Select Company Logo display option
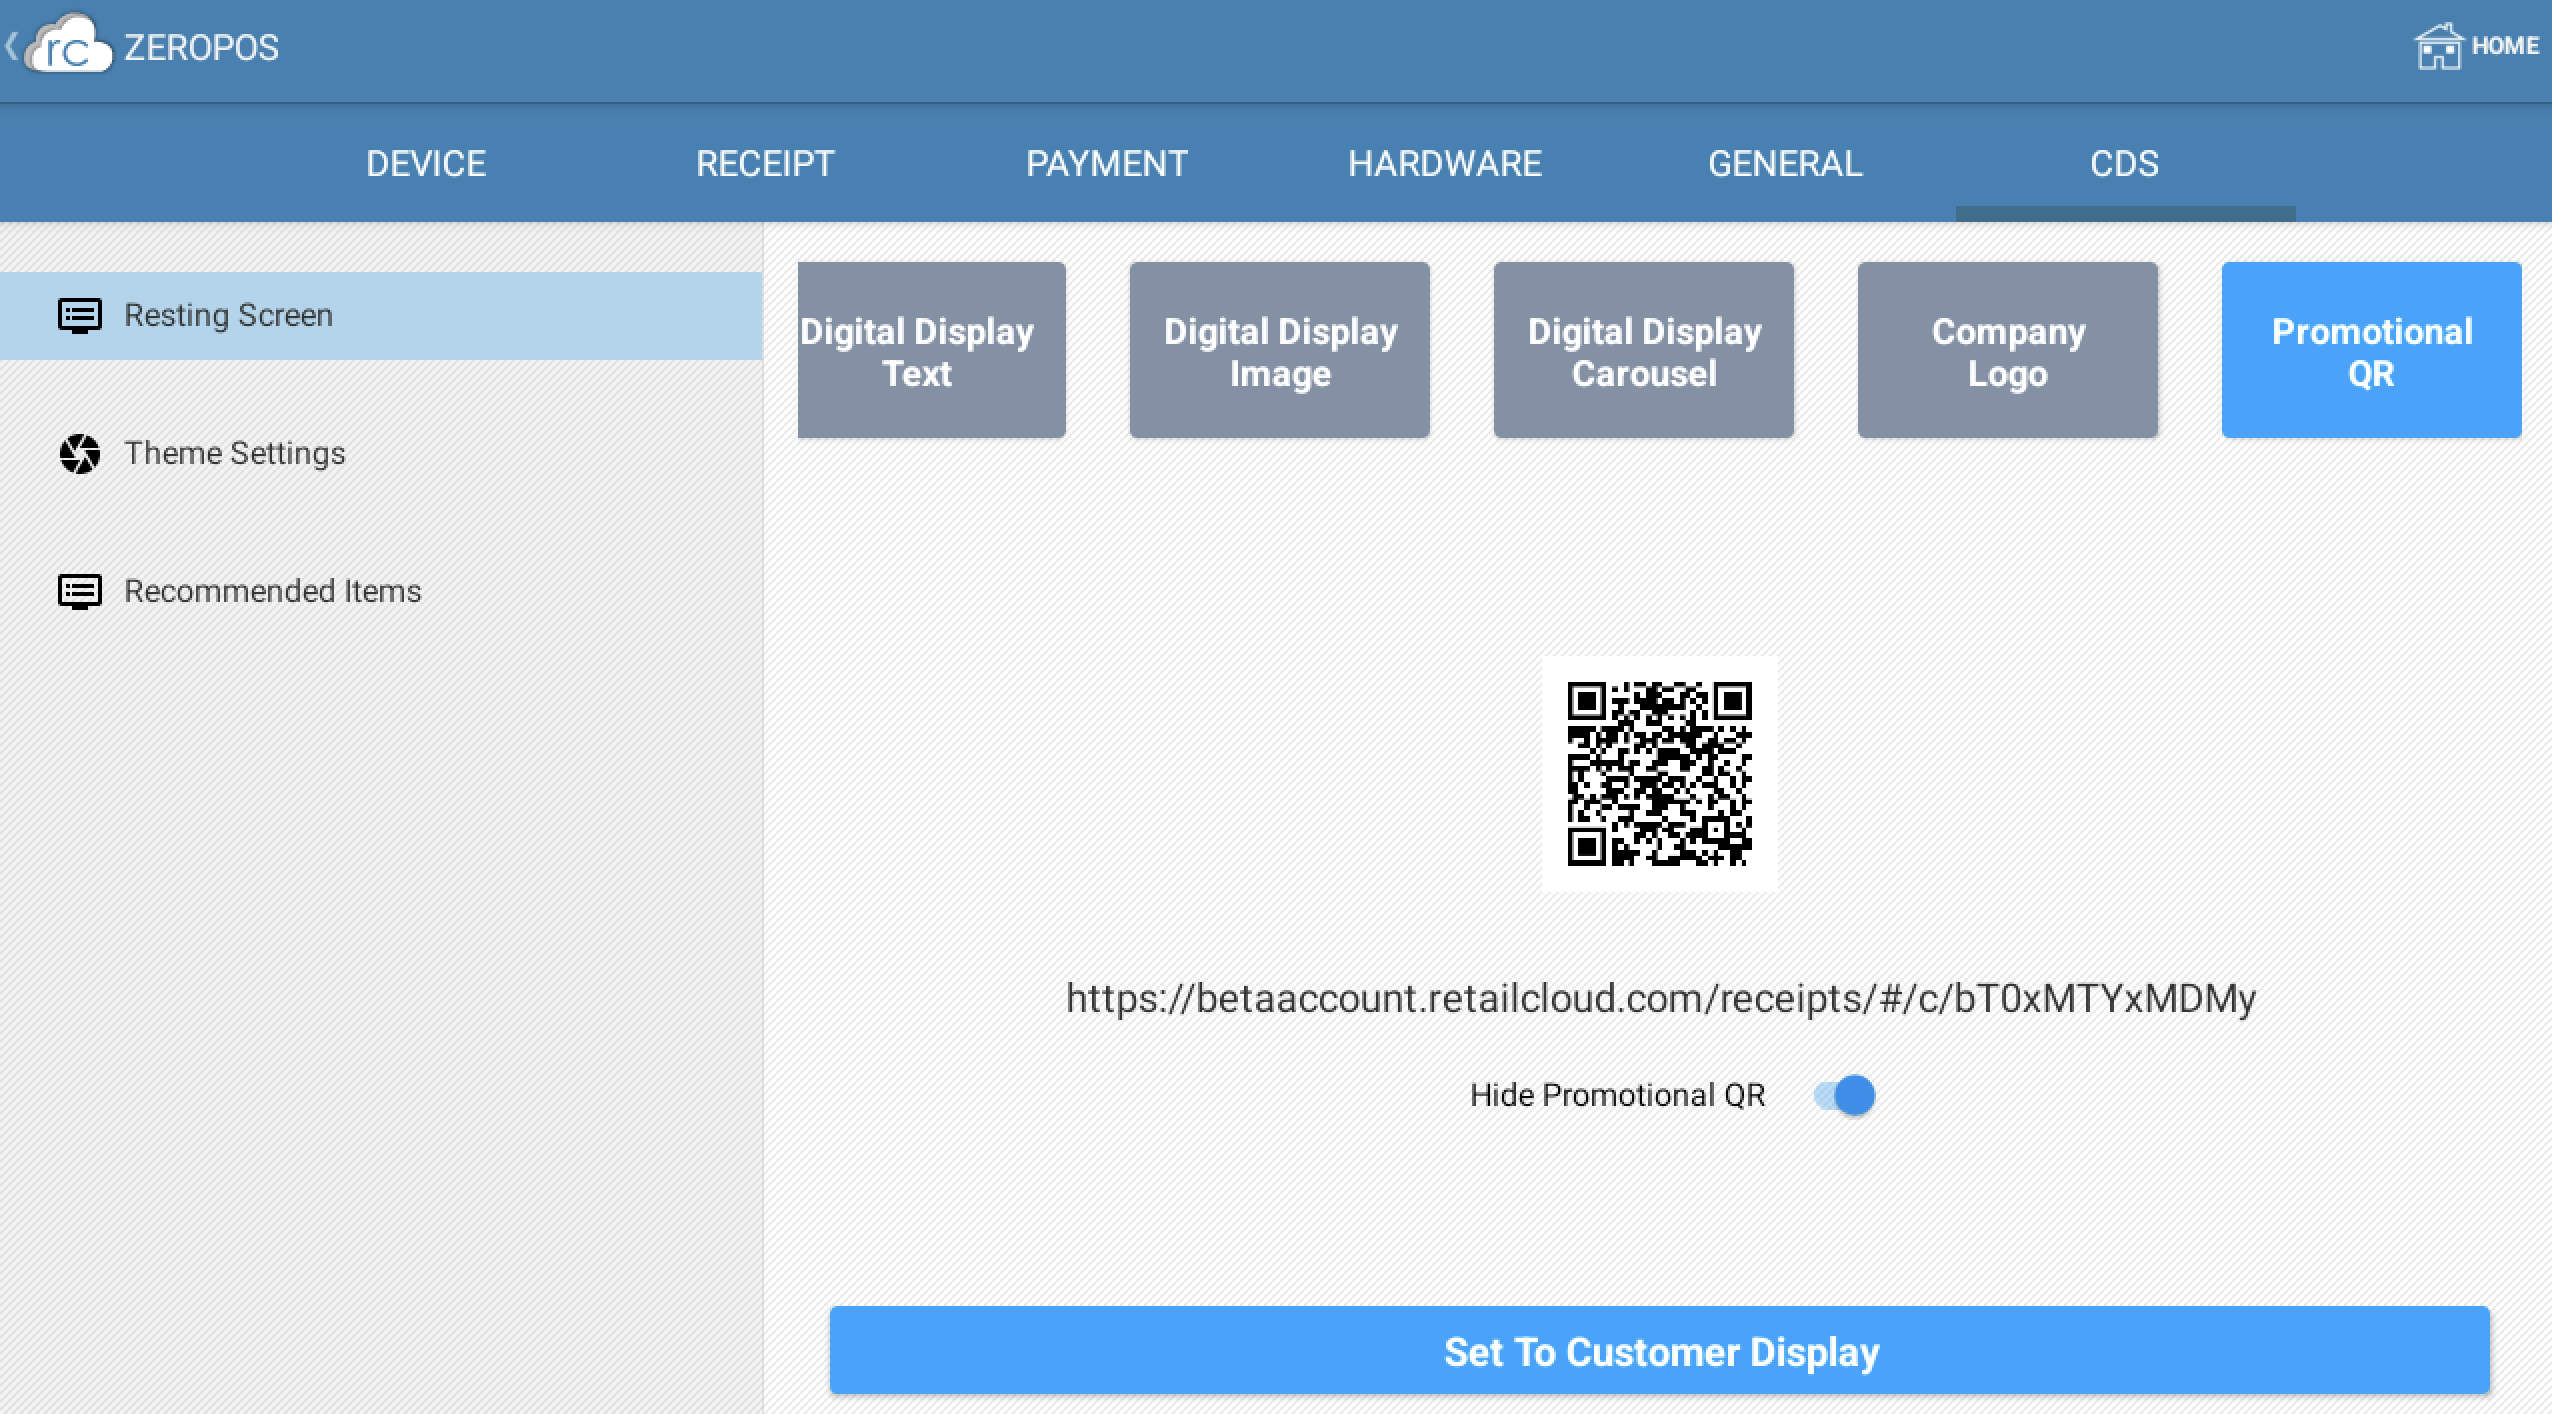Image resolution: width=2552 pixels, height=1414 pixels. pyautogui.click(x=2008, y=350)
